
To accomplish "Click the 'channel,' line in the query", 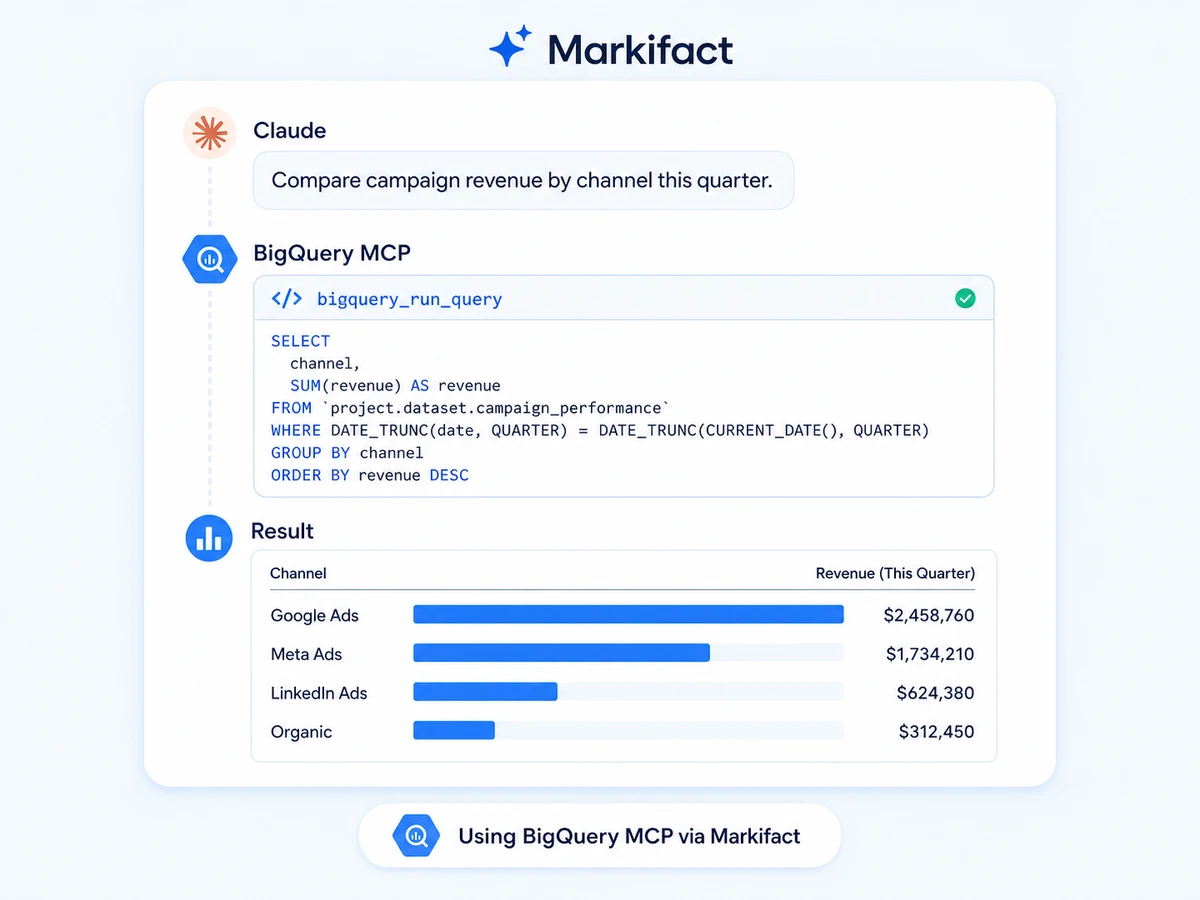I will tap(325, 363).
